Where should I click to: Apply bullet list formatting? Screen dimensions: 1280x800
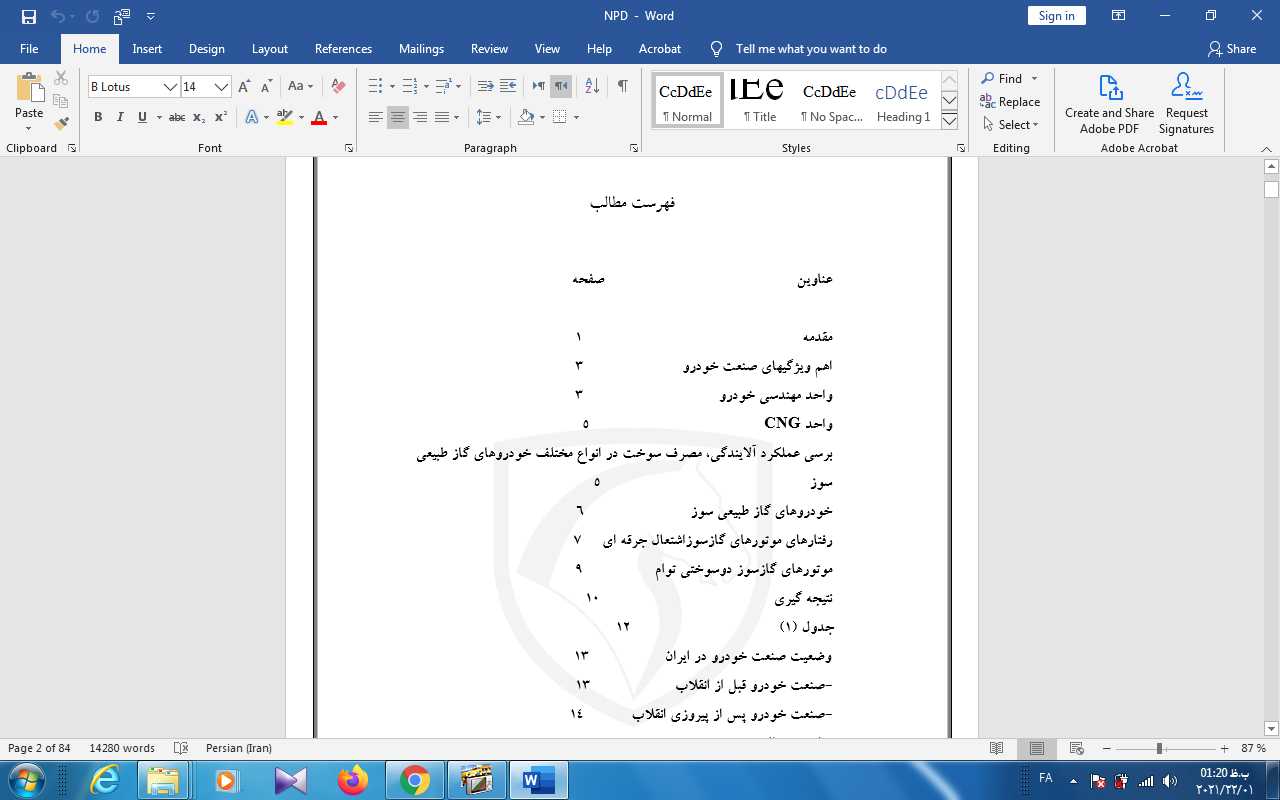(374, 87)
